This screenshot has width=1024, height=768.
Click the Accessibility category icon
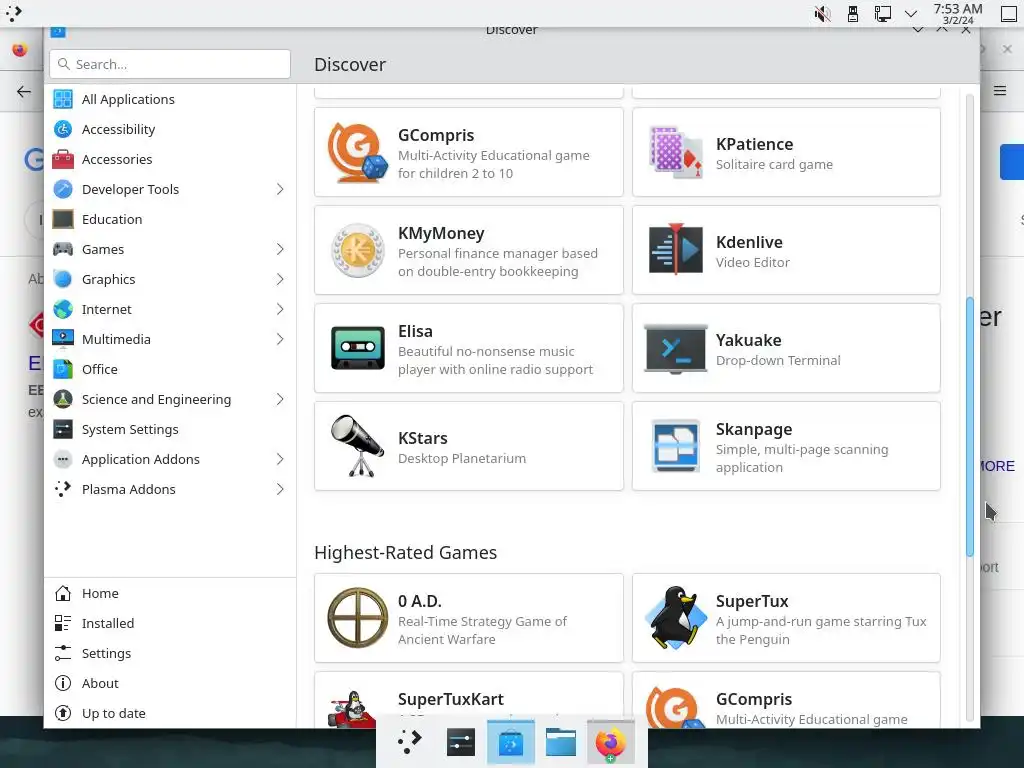coord(63,129)
